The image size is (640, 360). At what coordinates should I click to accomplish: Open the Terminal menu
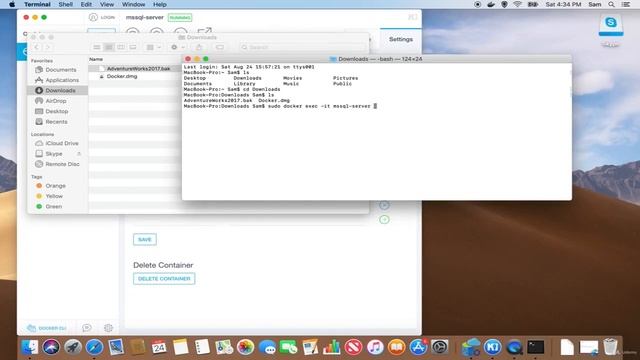tap(37, 4)
